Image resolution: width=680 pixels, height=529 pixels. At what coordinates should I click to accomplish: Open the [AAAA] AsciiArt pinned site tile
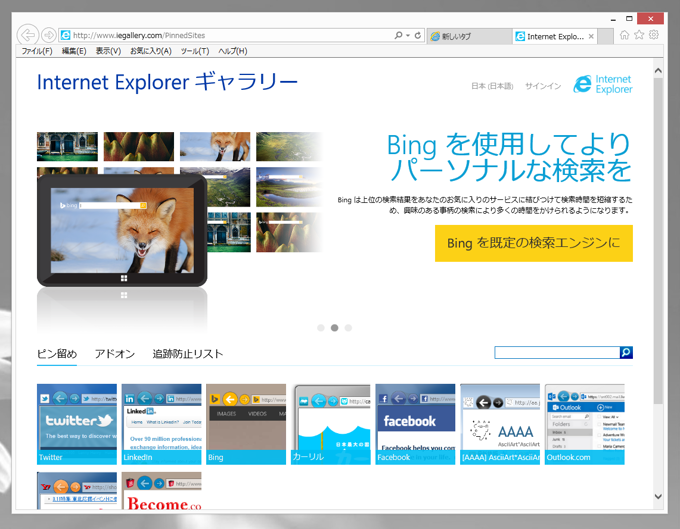pyautogui.click(x=500, y=424)
